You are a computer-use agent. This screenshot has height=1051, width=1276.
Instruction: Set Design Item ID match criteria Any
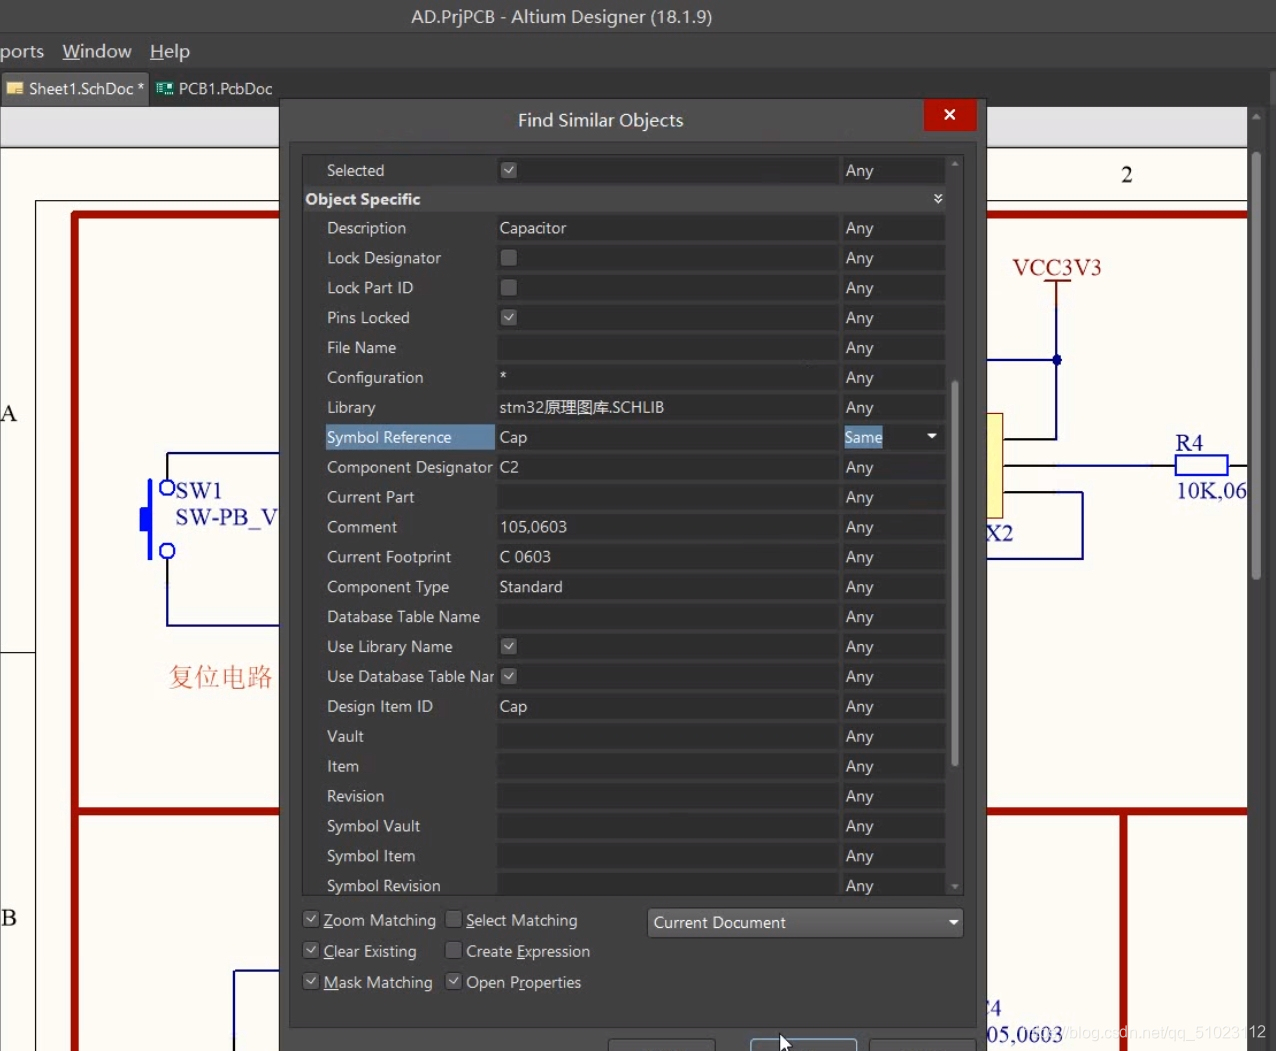click(892, 706)
